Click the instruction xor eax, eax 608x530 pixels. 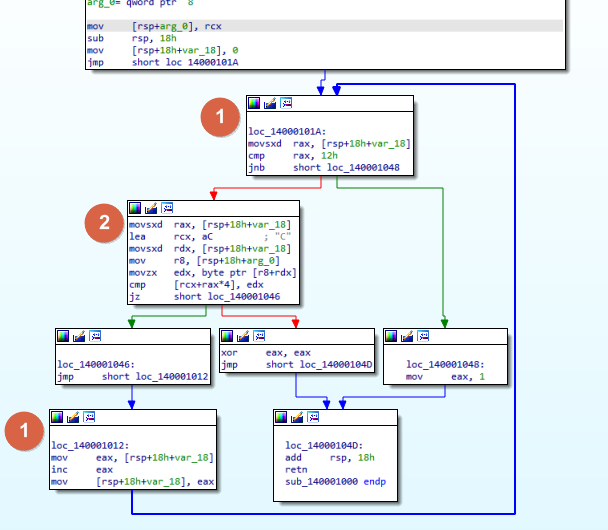[x=266, y=352]
